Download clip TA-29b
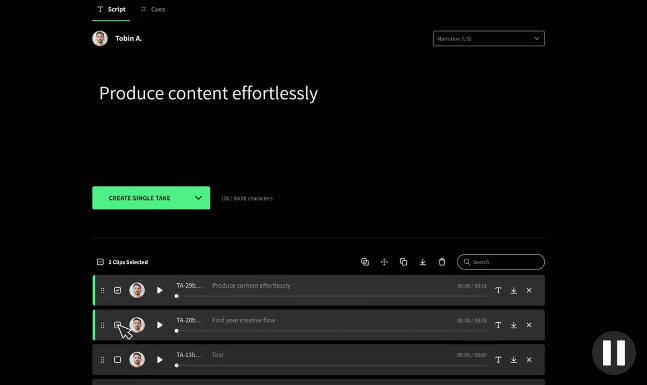The height and width of the screenshot is (385, 647). [x=514, y=291]
